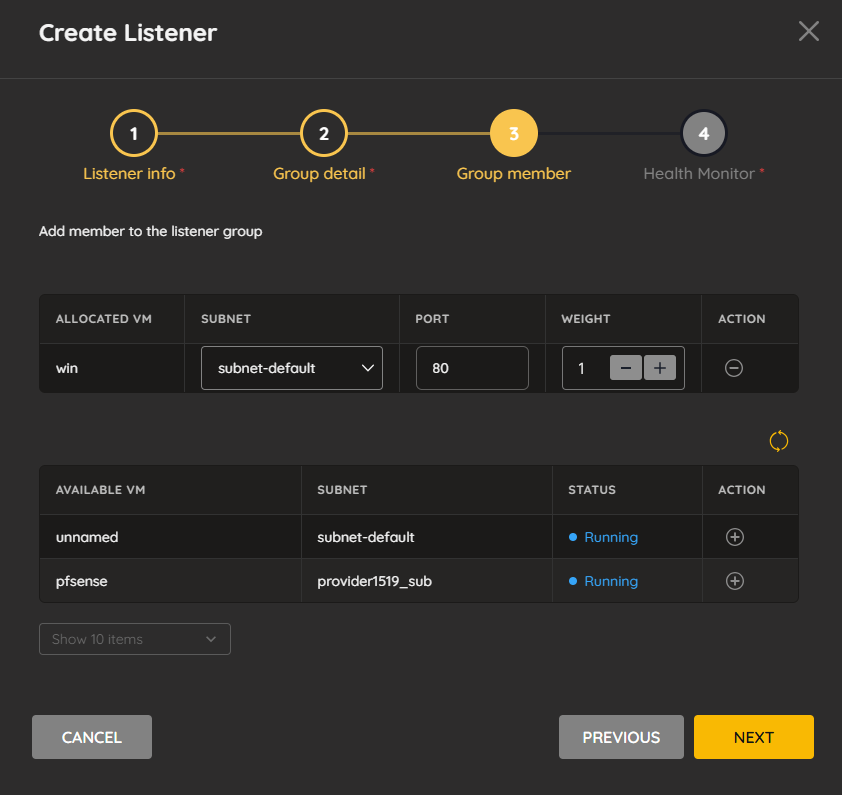Screen dimensions: 842x795
Task: Add the unnamed VM to the group
Action: (x=735, y=537)
